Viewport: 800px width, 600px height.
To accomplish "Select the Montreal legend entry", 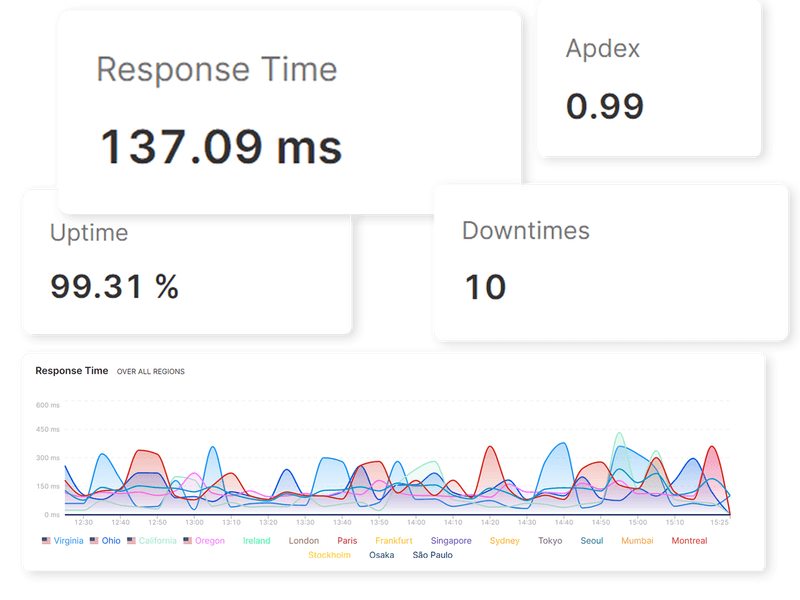I will (x=690, y=541).
